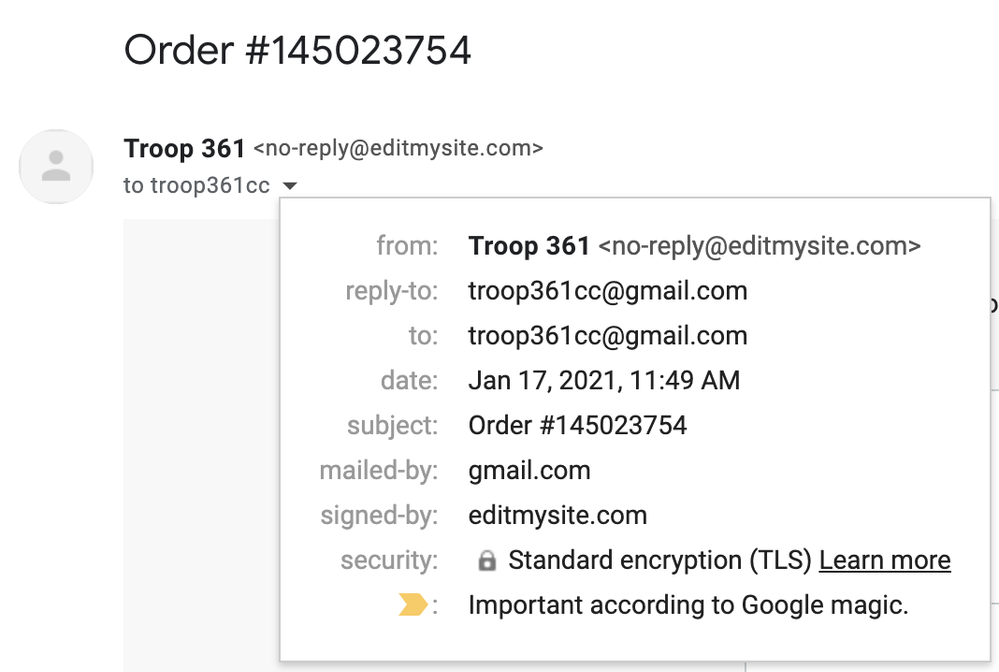999x672 pixels.
Task: Click the yellow importance marker icon
Action: tap(413, 605)
